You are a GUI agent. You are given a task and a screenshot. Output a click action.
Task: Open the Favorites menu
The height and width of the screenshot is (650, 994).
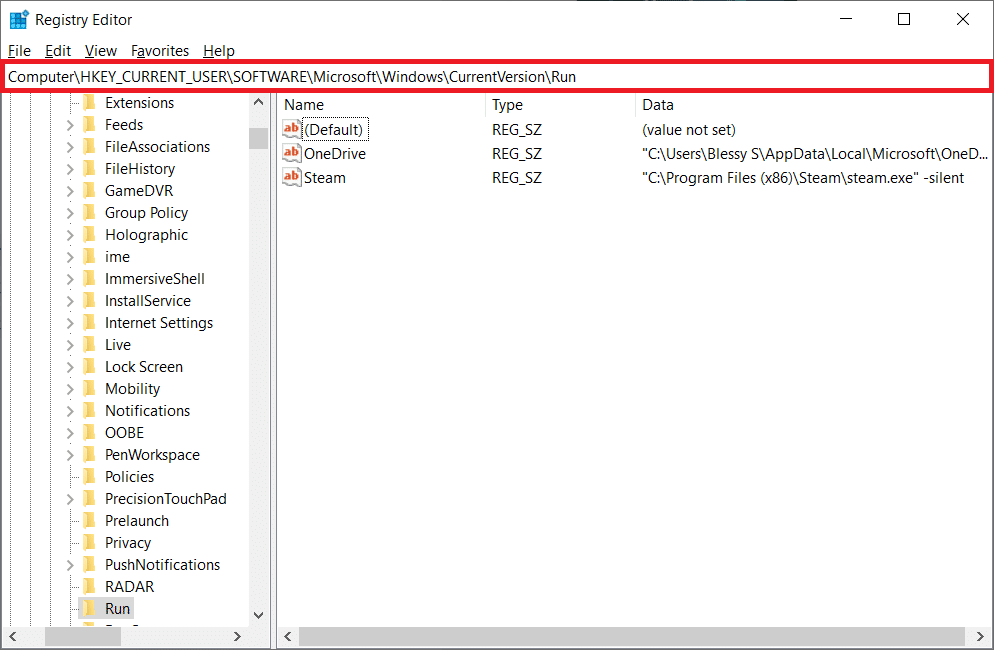160,51
